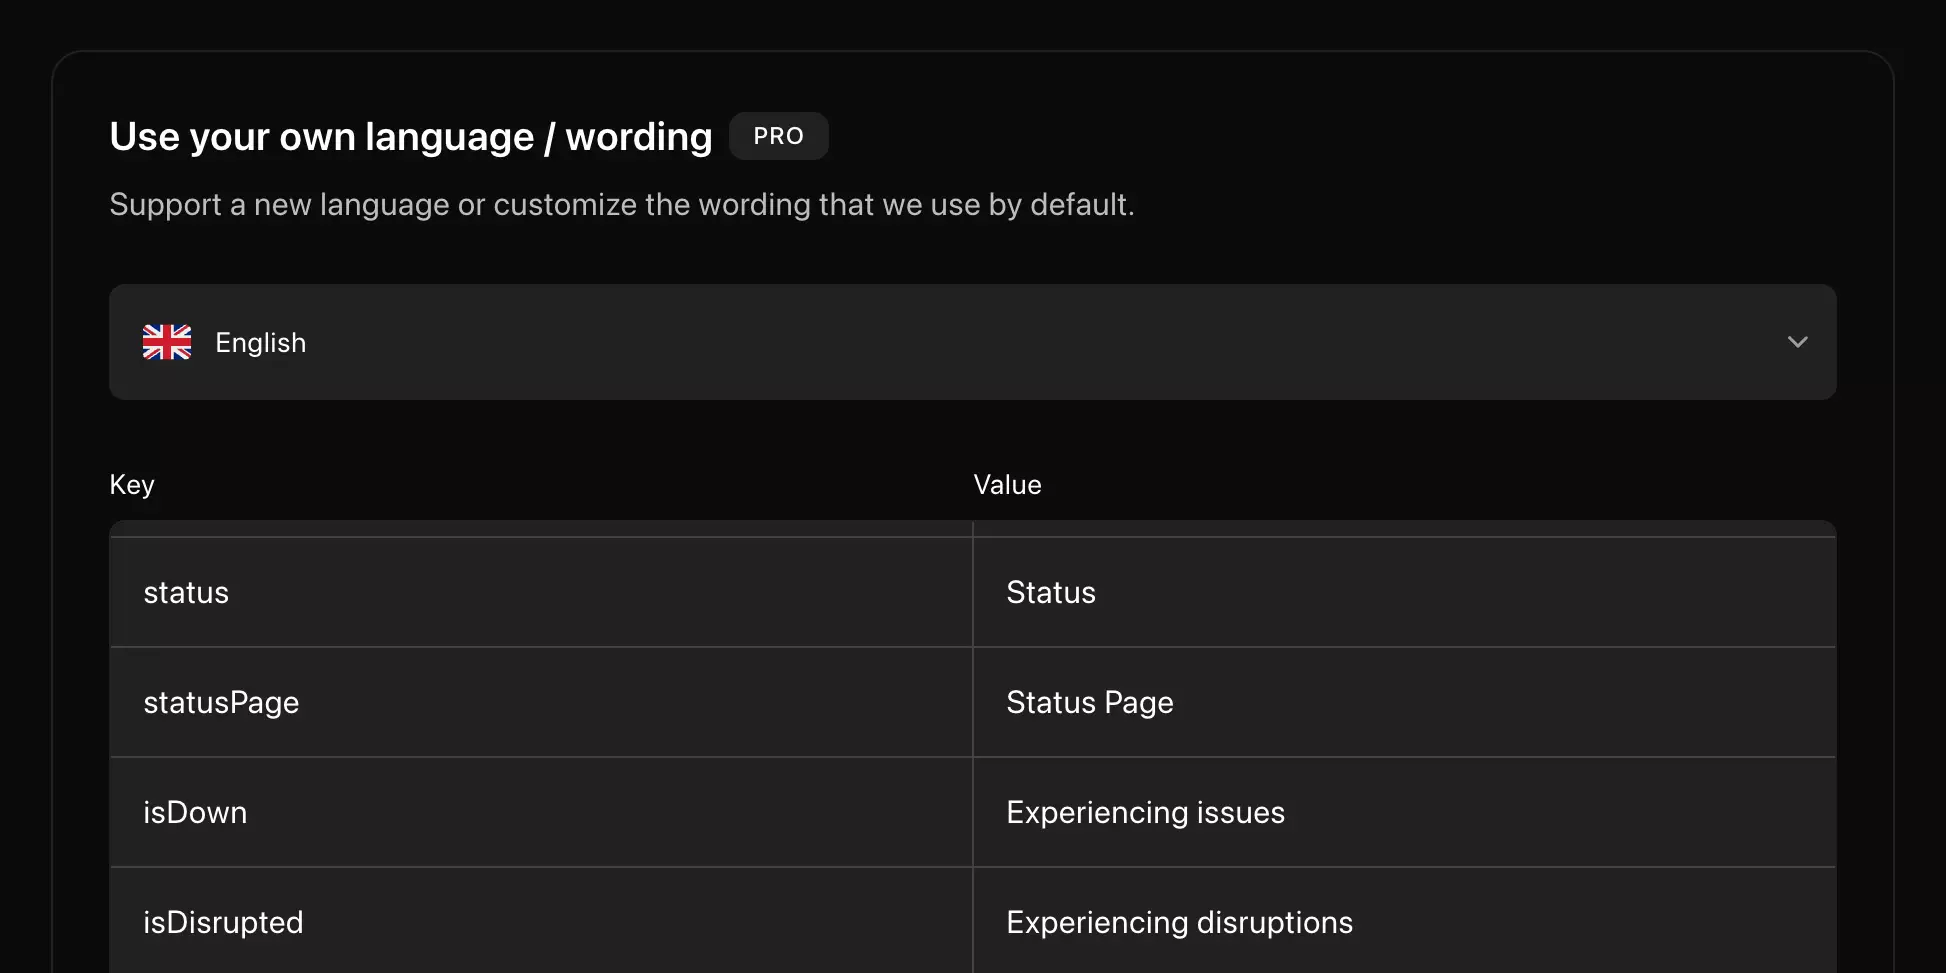
Task: Select the isDown key cell
Action: coord(541,812)
